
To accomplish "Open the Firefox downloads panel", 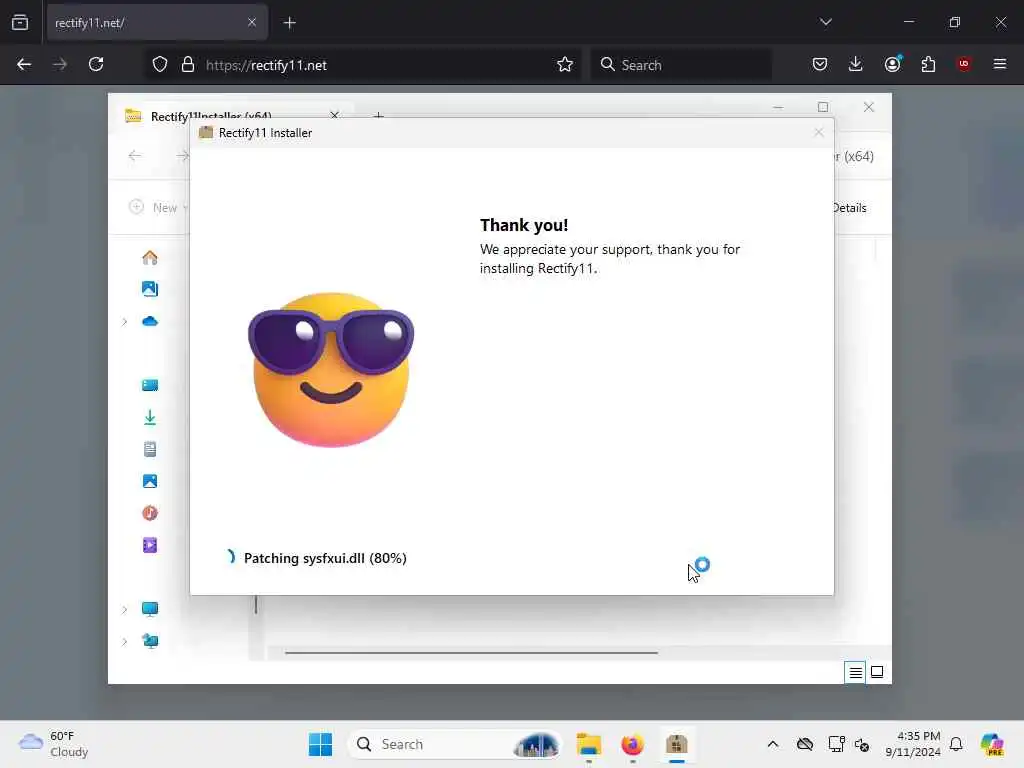I will tap(856, 64).
